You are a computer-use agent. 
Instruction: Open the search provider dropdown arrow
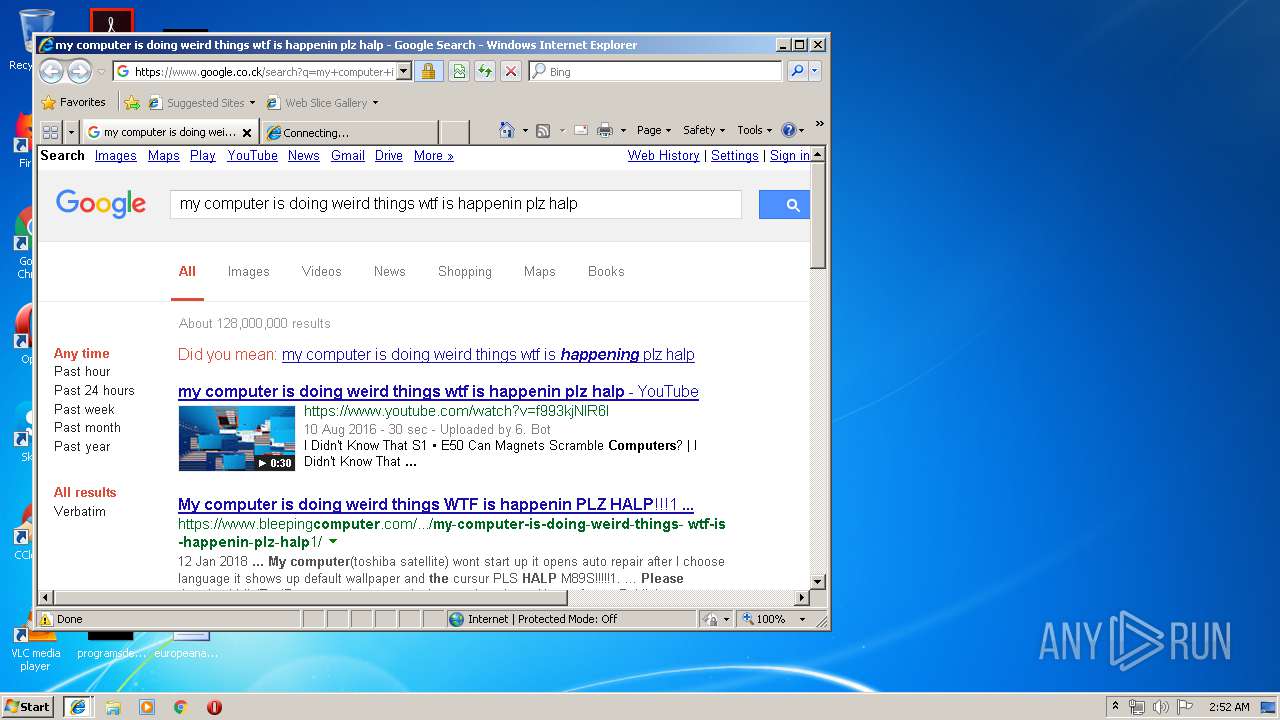coord(815,71)
